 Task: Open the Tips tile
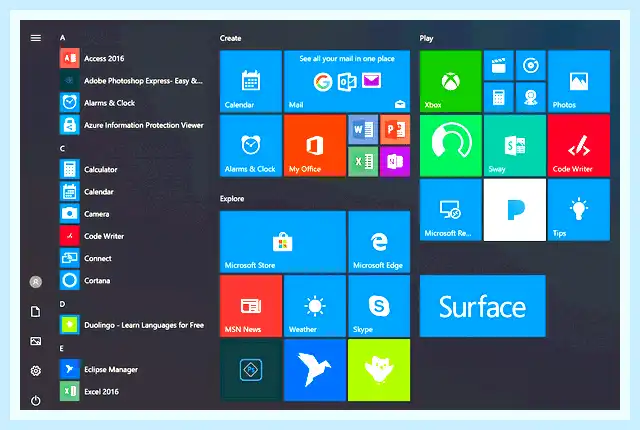click(x=579, y=210)
